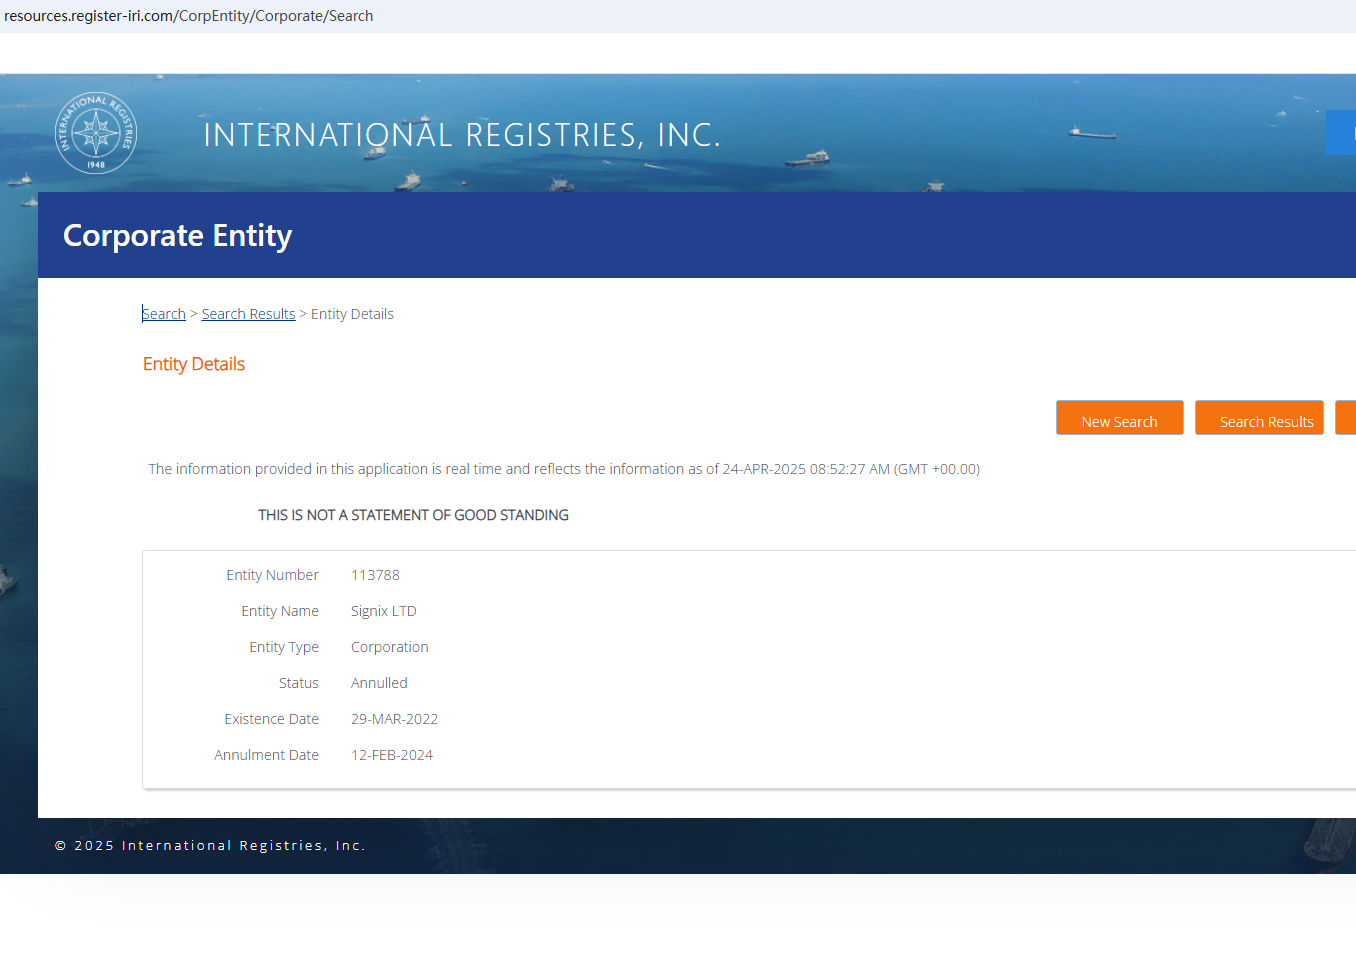Click the Entity Name field label
The image size is (1356, 963).
point(280,611)
